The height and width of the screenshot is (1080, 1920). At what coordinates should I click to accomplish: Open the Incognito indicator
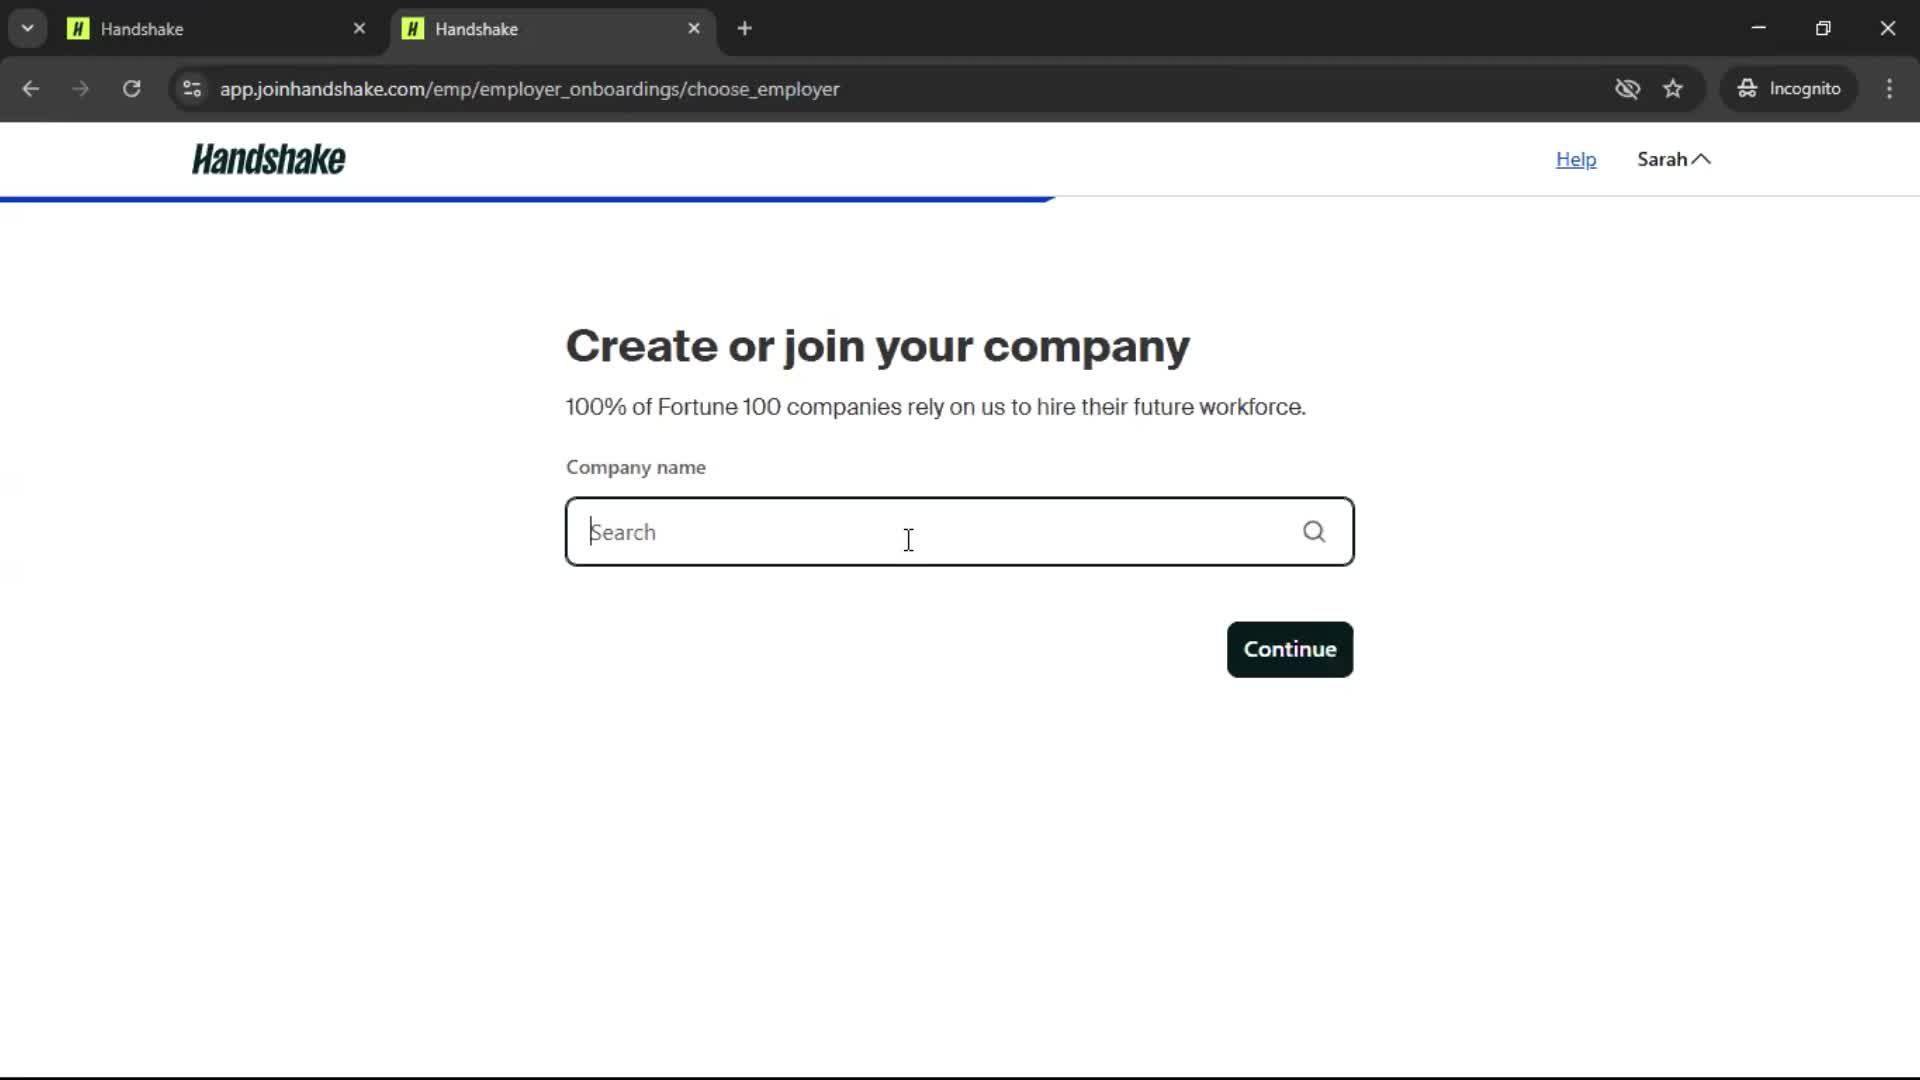[1789, 89]
